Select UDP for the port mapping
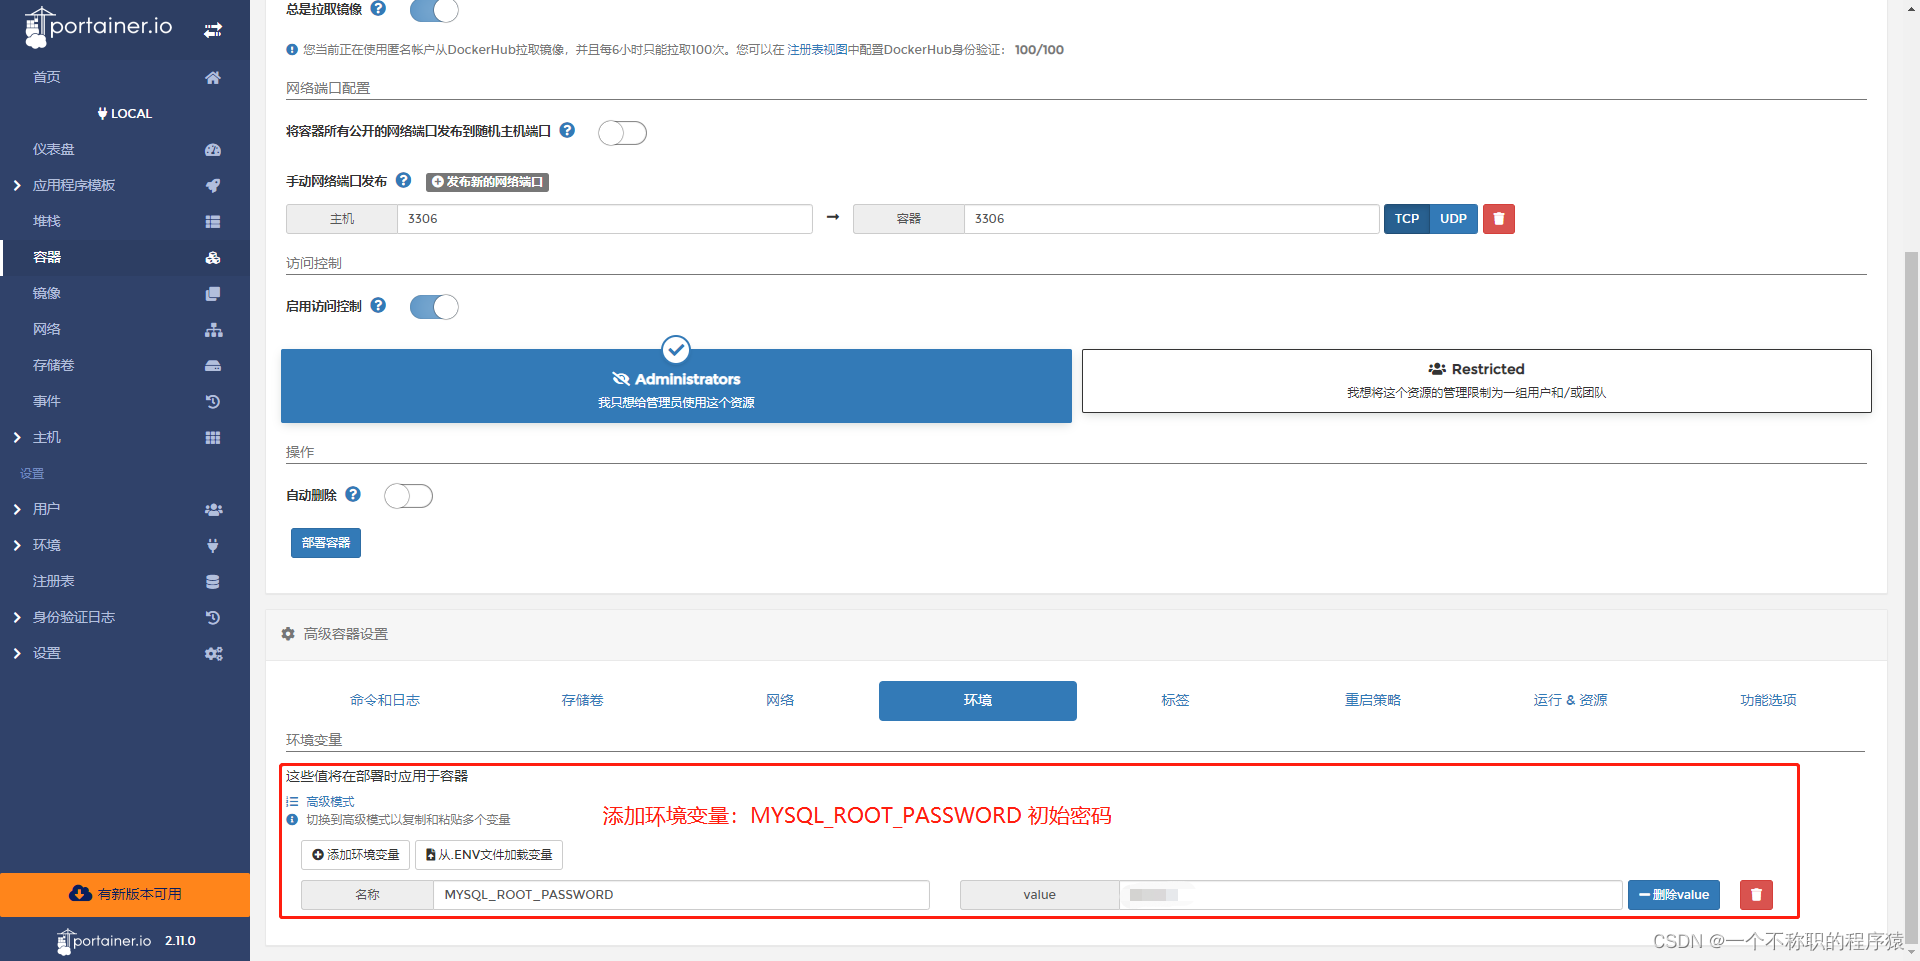 1453,218
